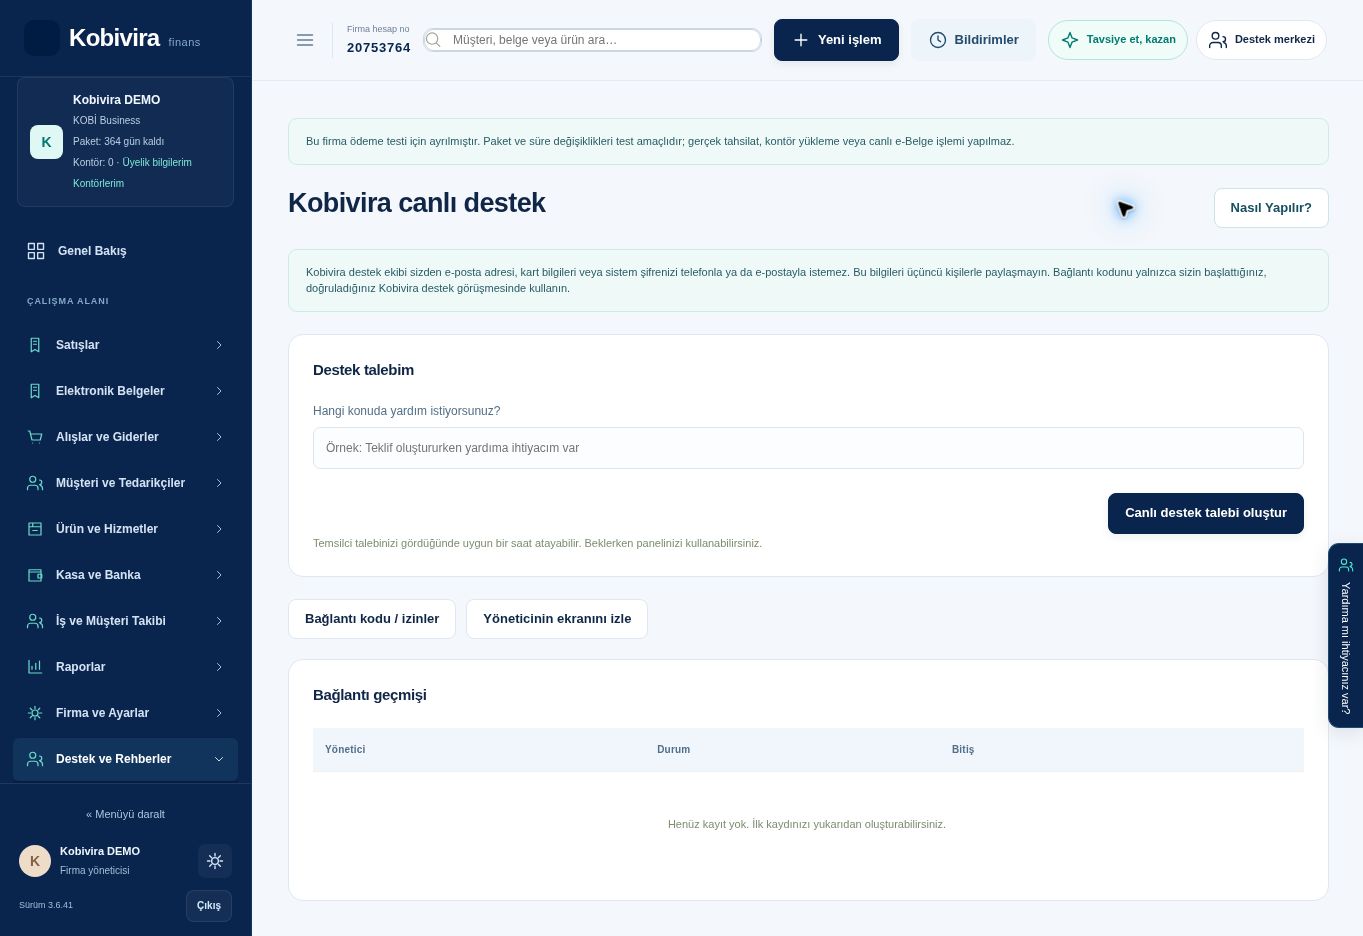Click the Satışlar receipt icon
The width and height of the screenshot is (1363, 936).
(x=35, y=345)
